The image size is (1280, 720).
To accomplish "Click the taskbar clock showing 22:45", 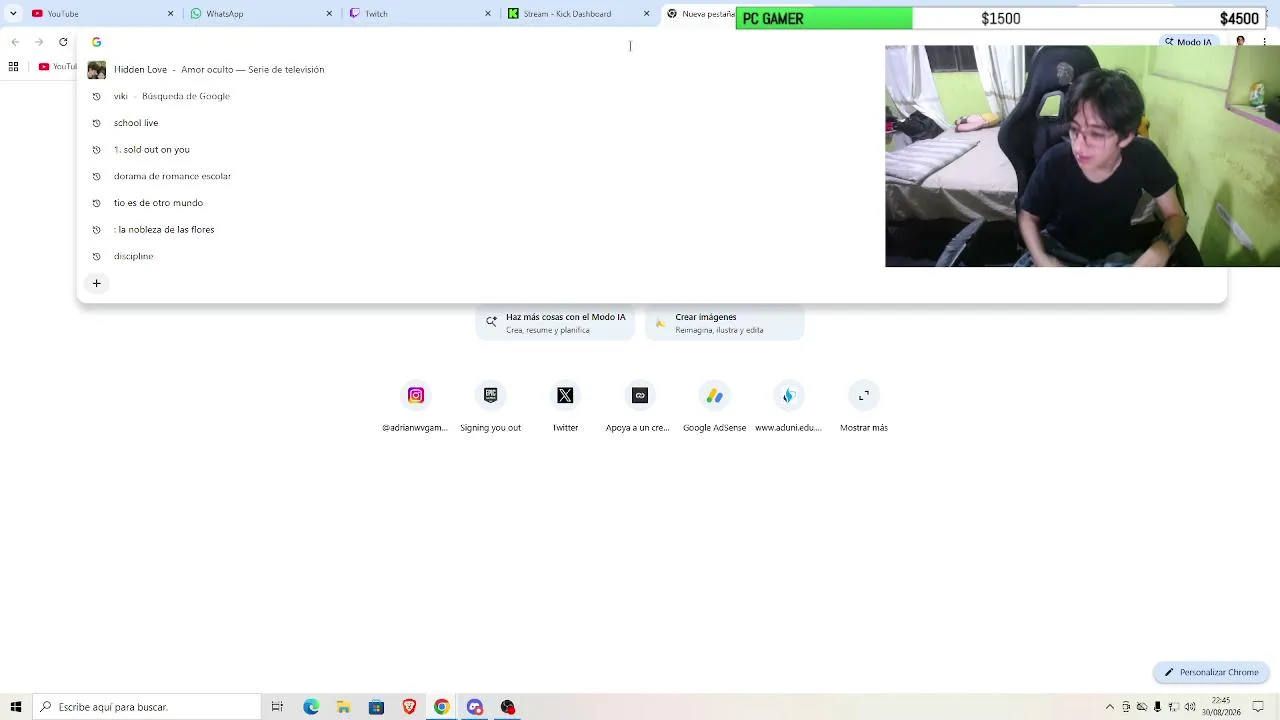I will pos(1221,707).
